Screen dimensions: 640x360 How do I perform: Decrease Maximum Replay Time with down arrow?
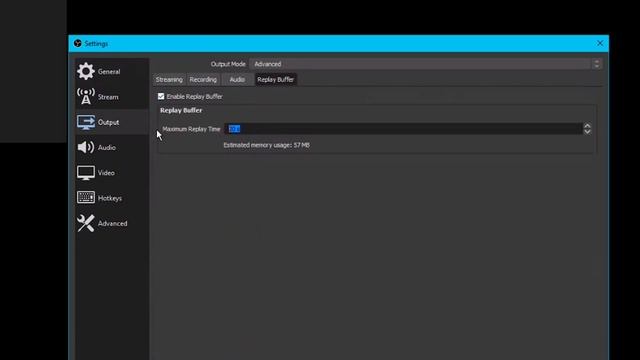[x=587, y=131]
